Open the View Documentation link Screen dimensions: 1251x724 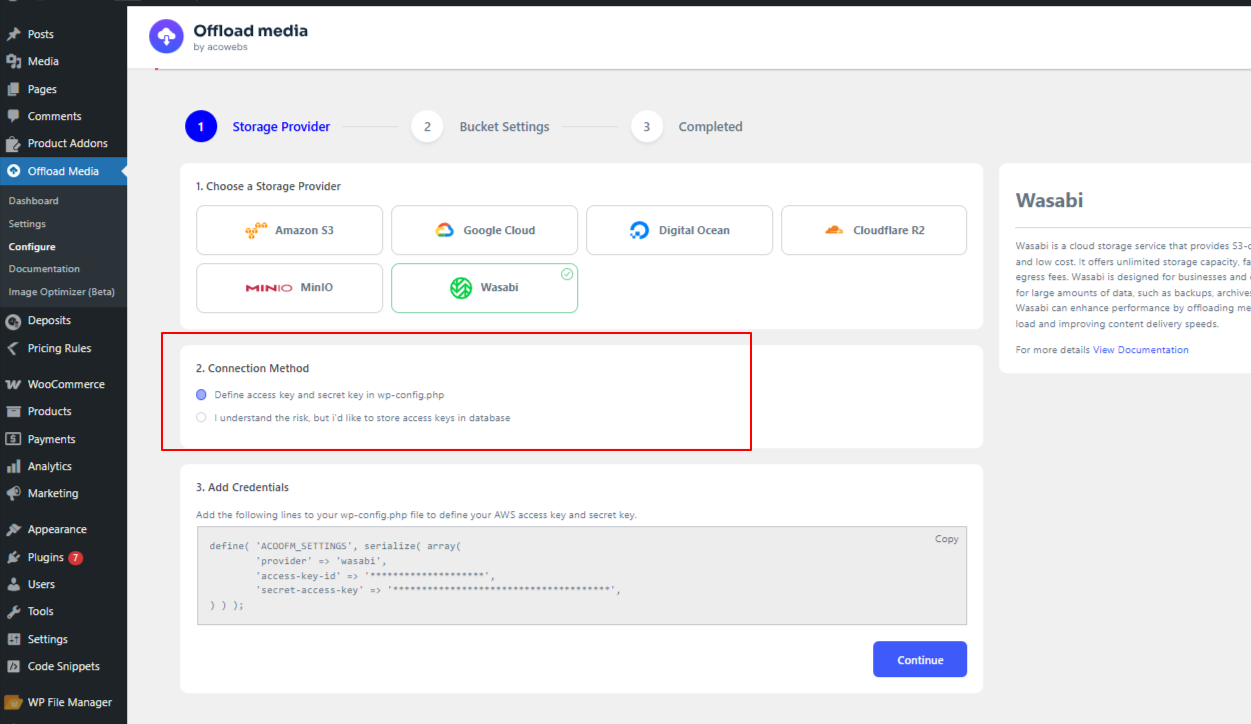(1141, 350)
